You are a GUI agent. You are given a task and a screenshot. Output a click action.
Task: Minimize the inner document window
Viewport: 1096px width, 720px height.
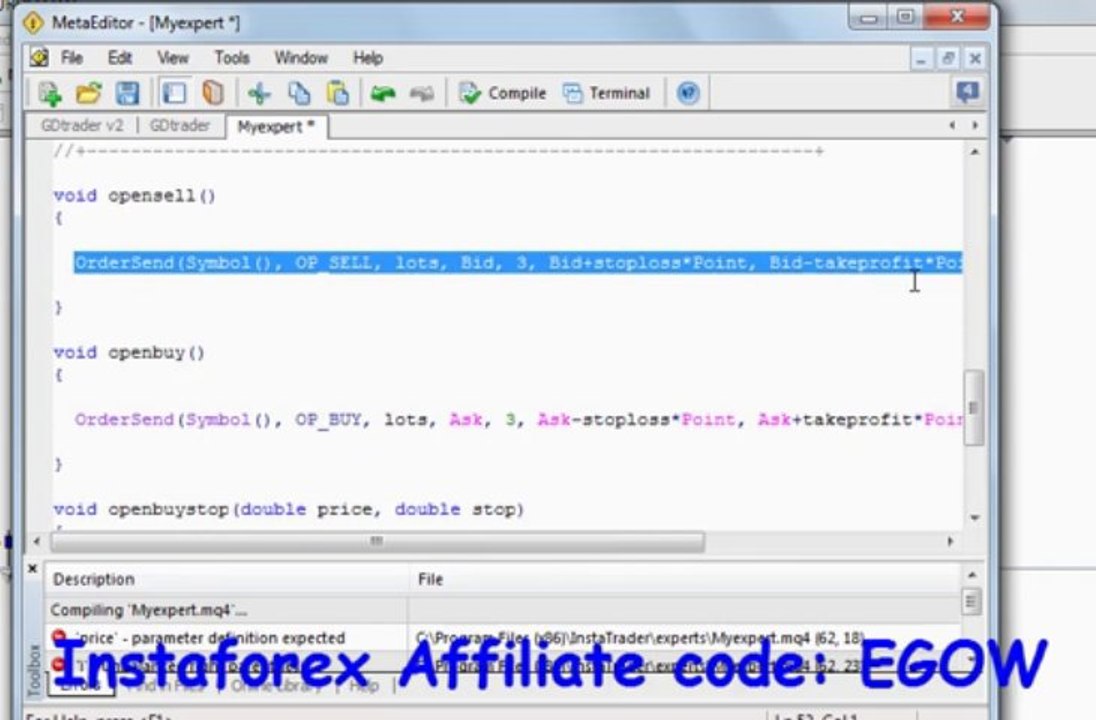[x=921, y=59]
